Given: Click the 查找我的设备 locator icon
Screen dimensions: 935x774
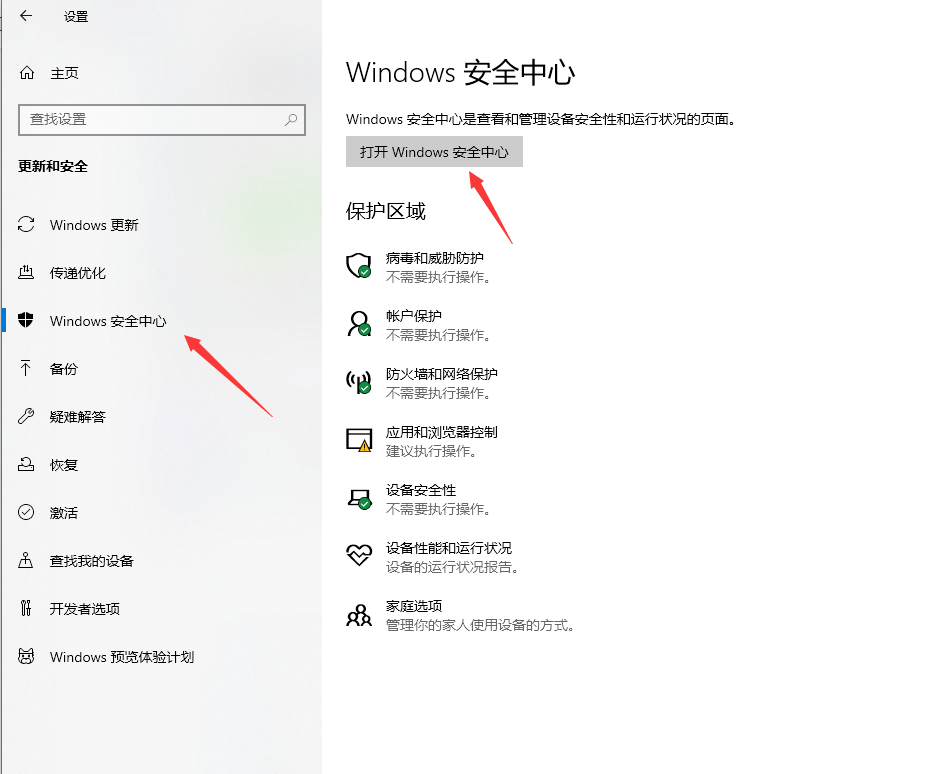Looking at the screenshot, I should [26, 560].
